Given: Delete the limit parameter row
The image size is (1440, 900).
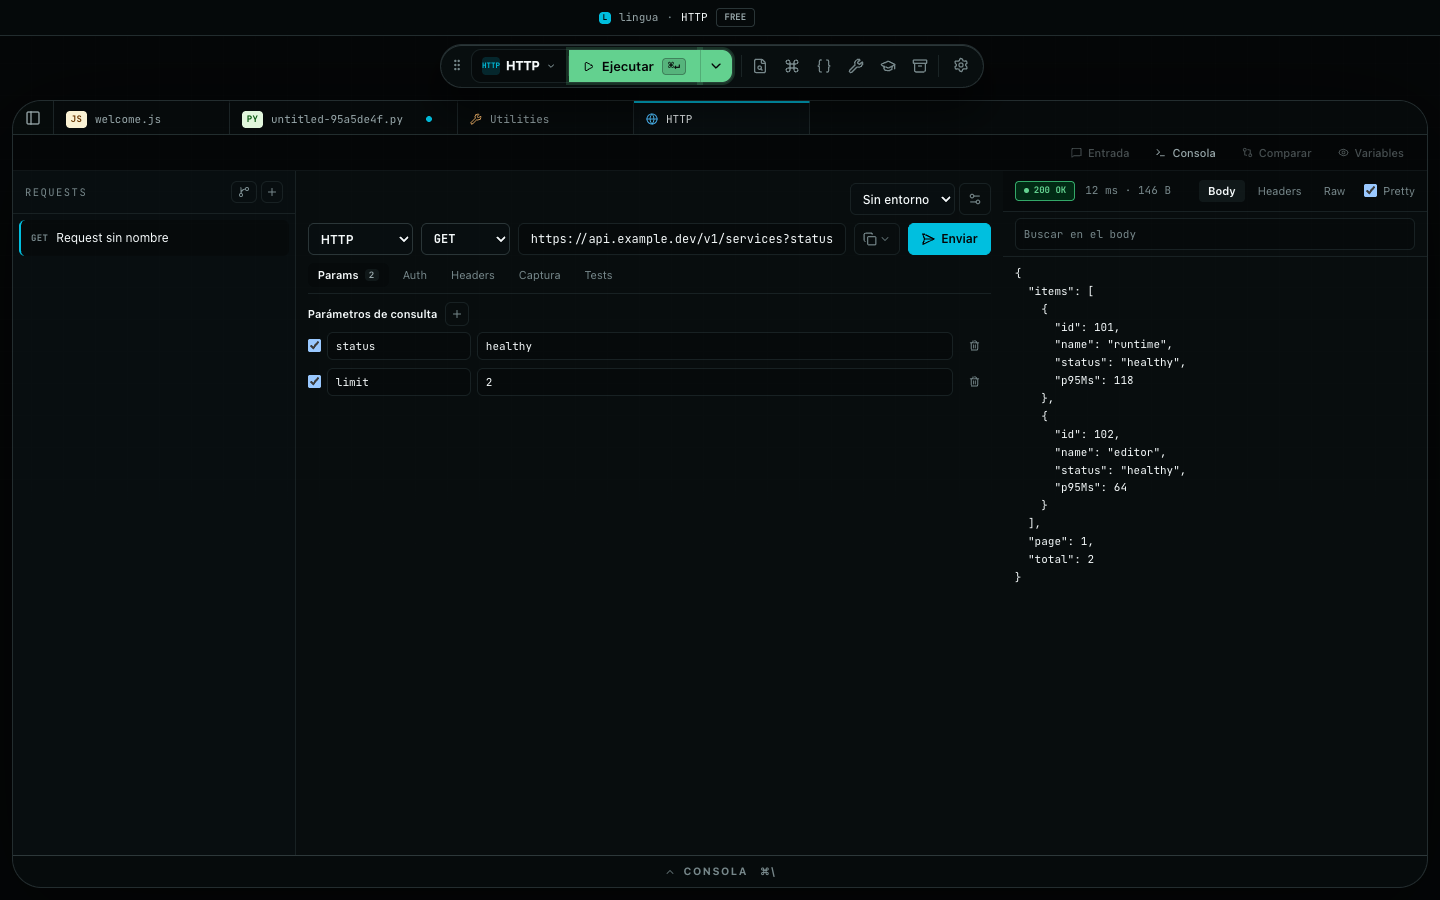Looking at the screenshot, I should coord(975,382).
